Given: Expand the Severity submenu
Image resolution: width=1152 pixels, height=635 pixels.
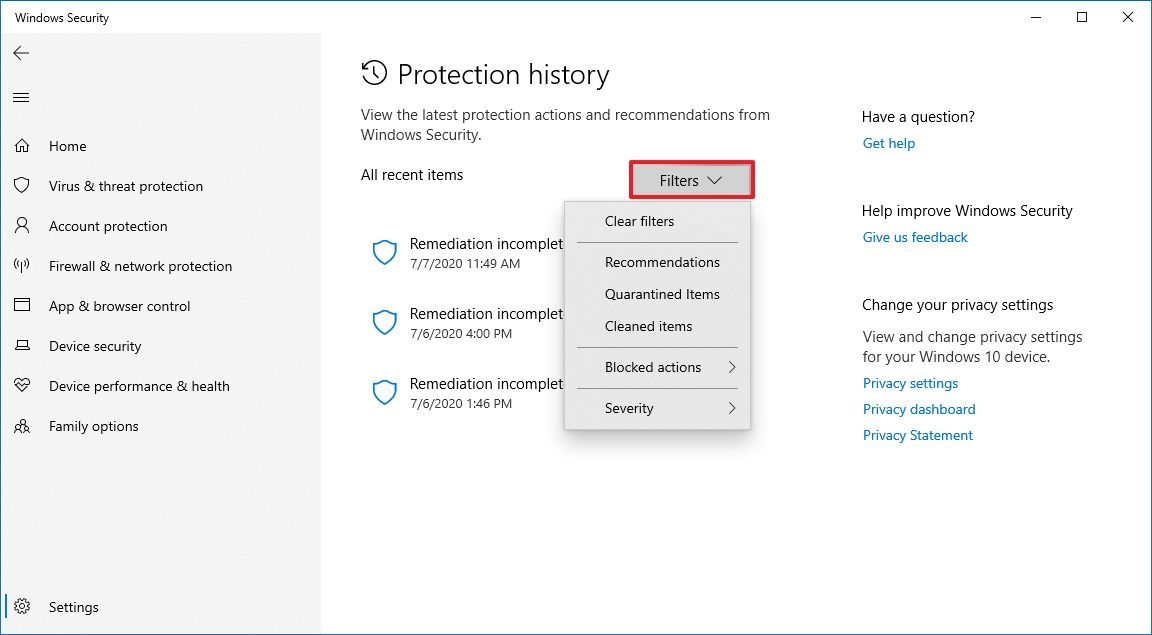Looking at the screenshot, I should click(629, 408).
